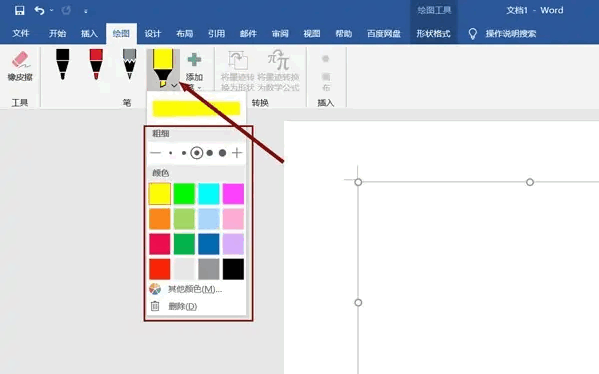
Task: Open the Undo history dropdown arrow
Action: (52, 10)
